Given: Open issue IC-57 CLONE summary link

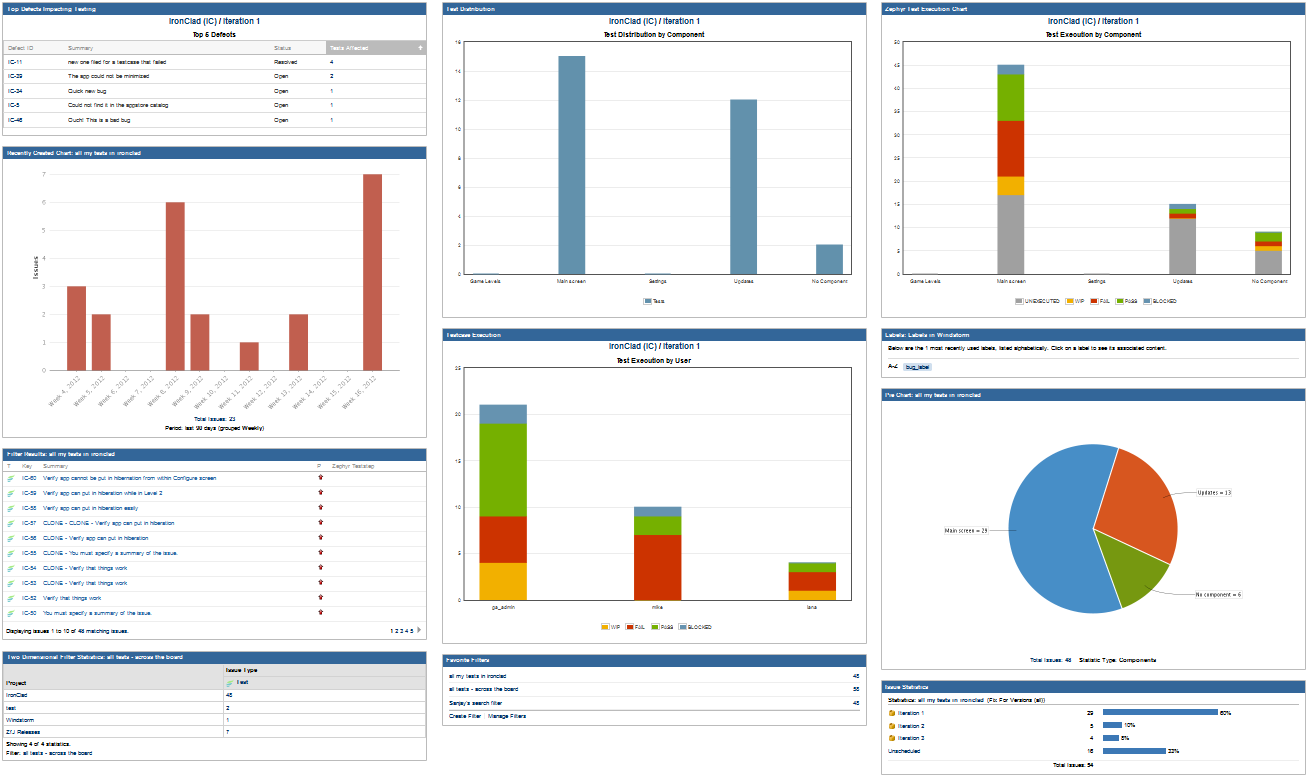Looking at the screenshot, I should (x=110, y=523).
